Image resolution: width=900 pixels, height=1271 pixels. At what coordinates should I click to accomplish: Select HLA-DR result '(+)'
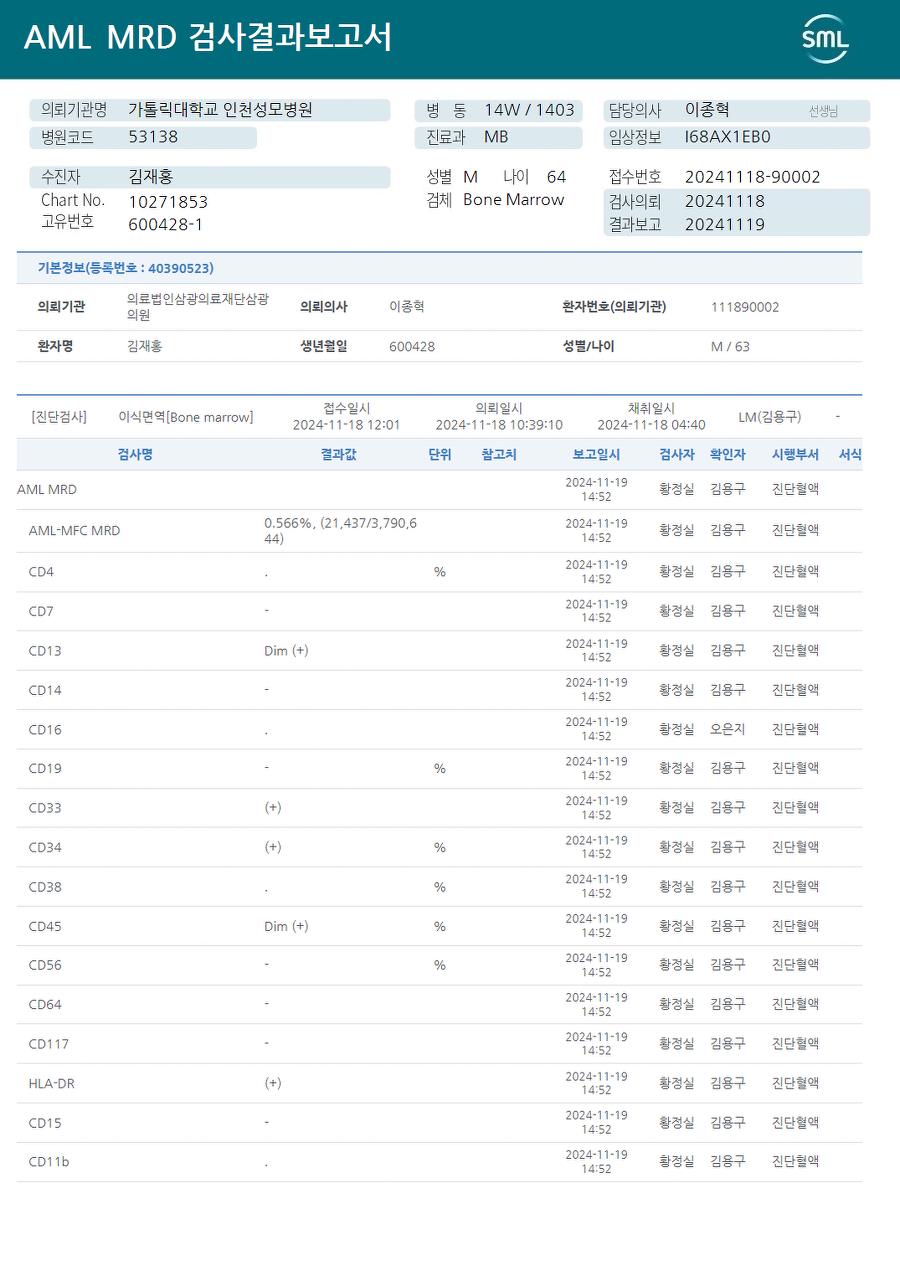pos(273,1083)
